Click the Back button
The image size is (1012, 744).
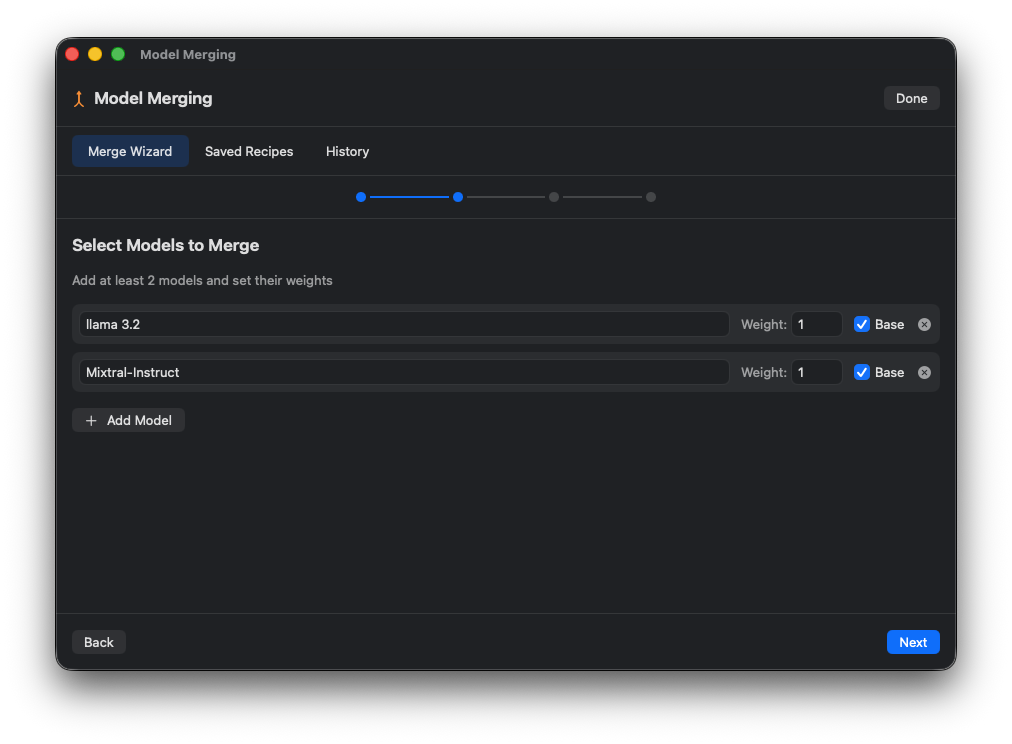[98, 641]
